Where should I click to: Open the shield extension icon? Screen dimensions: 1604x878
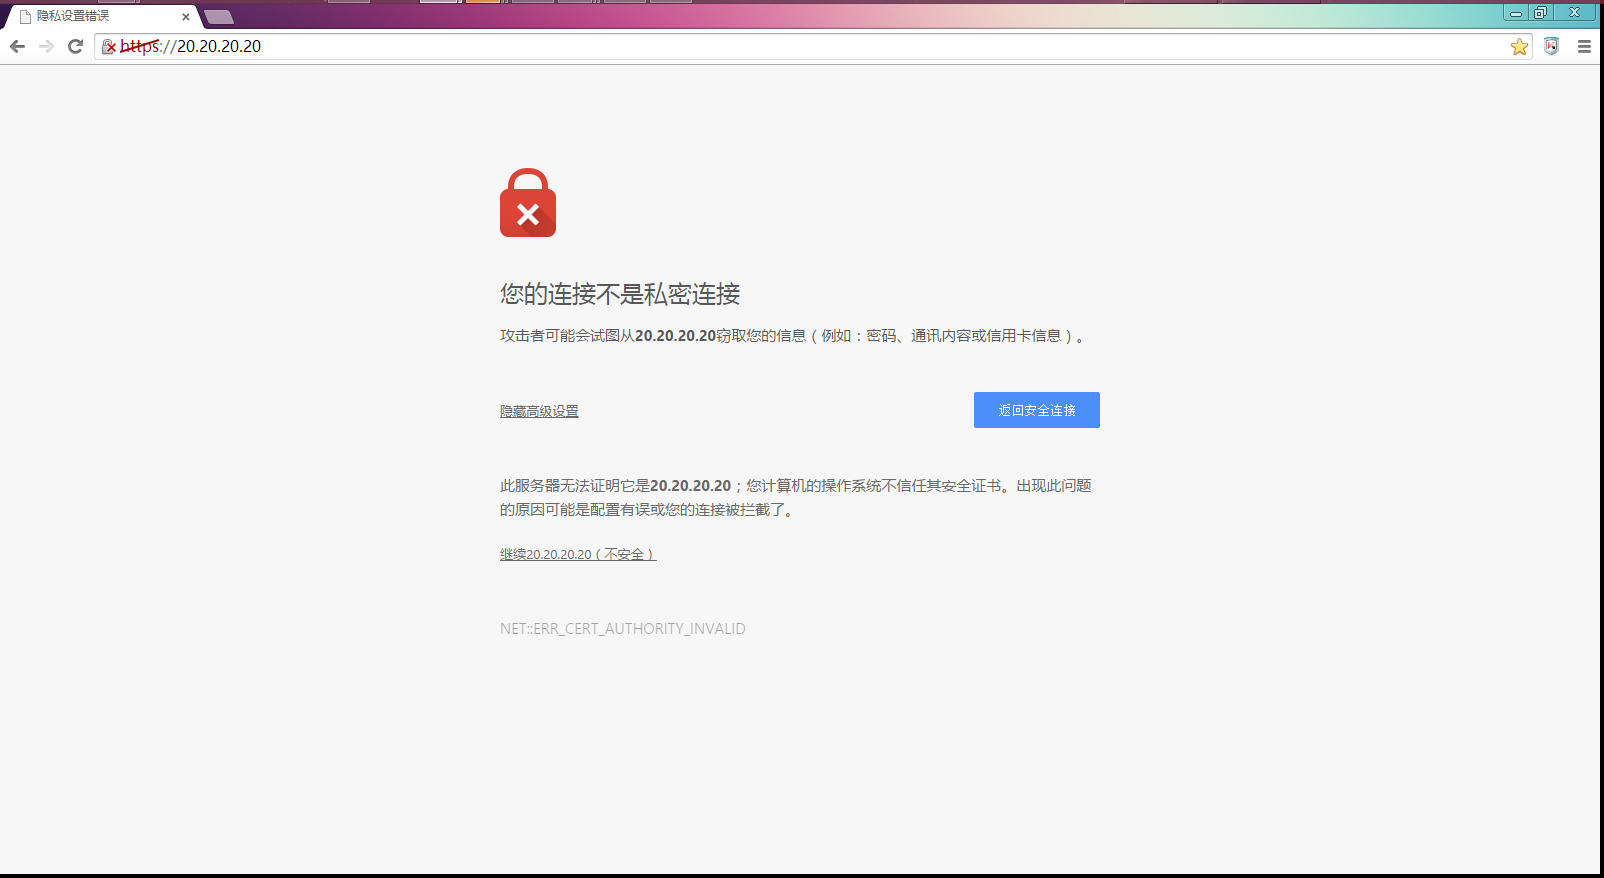(x=1551, y=47)
